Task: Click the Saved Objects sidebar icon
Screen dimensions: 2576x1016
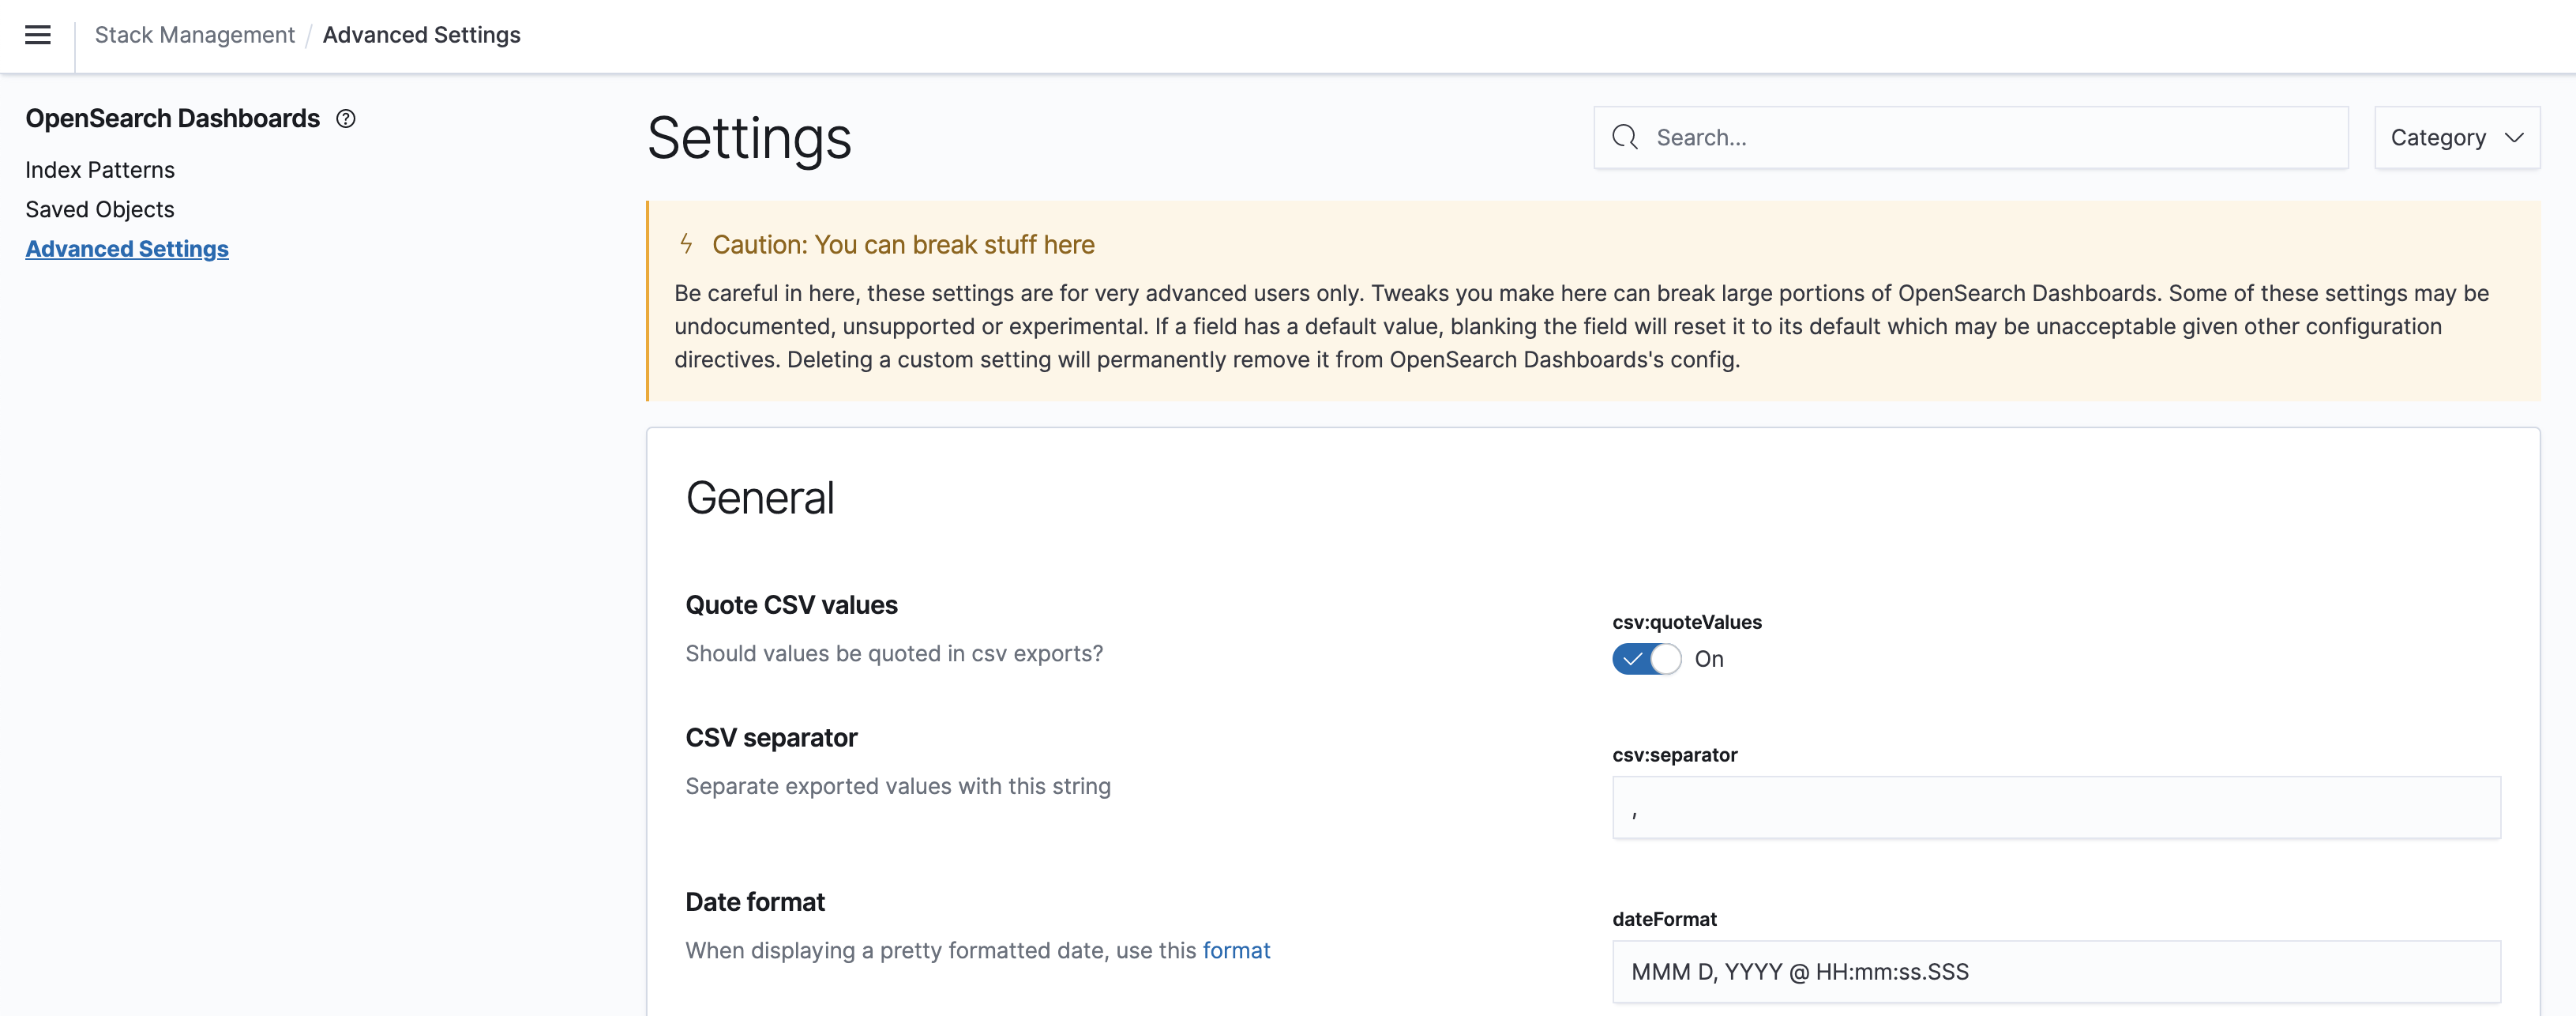Action: [x=100, y=209]
